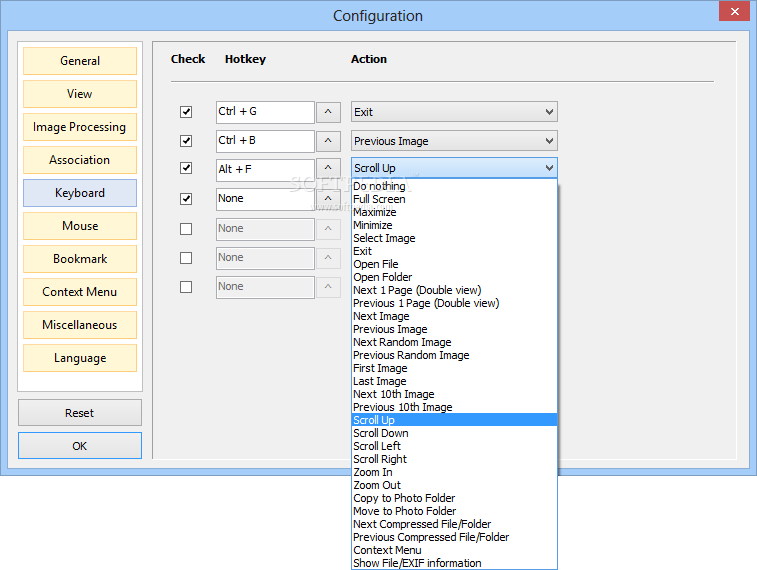The image size is (757, 570).
Task: Choose Scroll Down from action list
Action: [454, 433]
